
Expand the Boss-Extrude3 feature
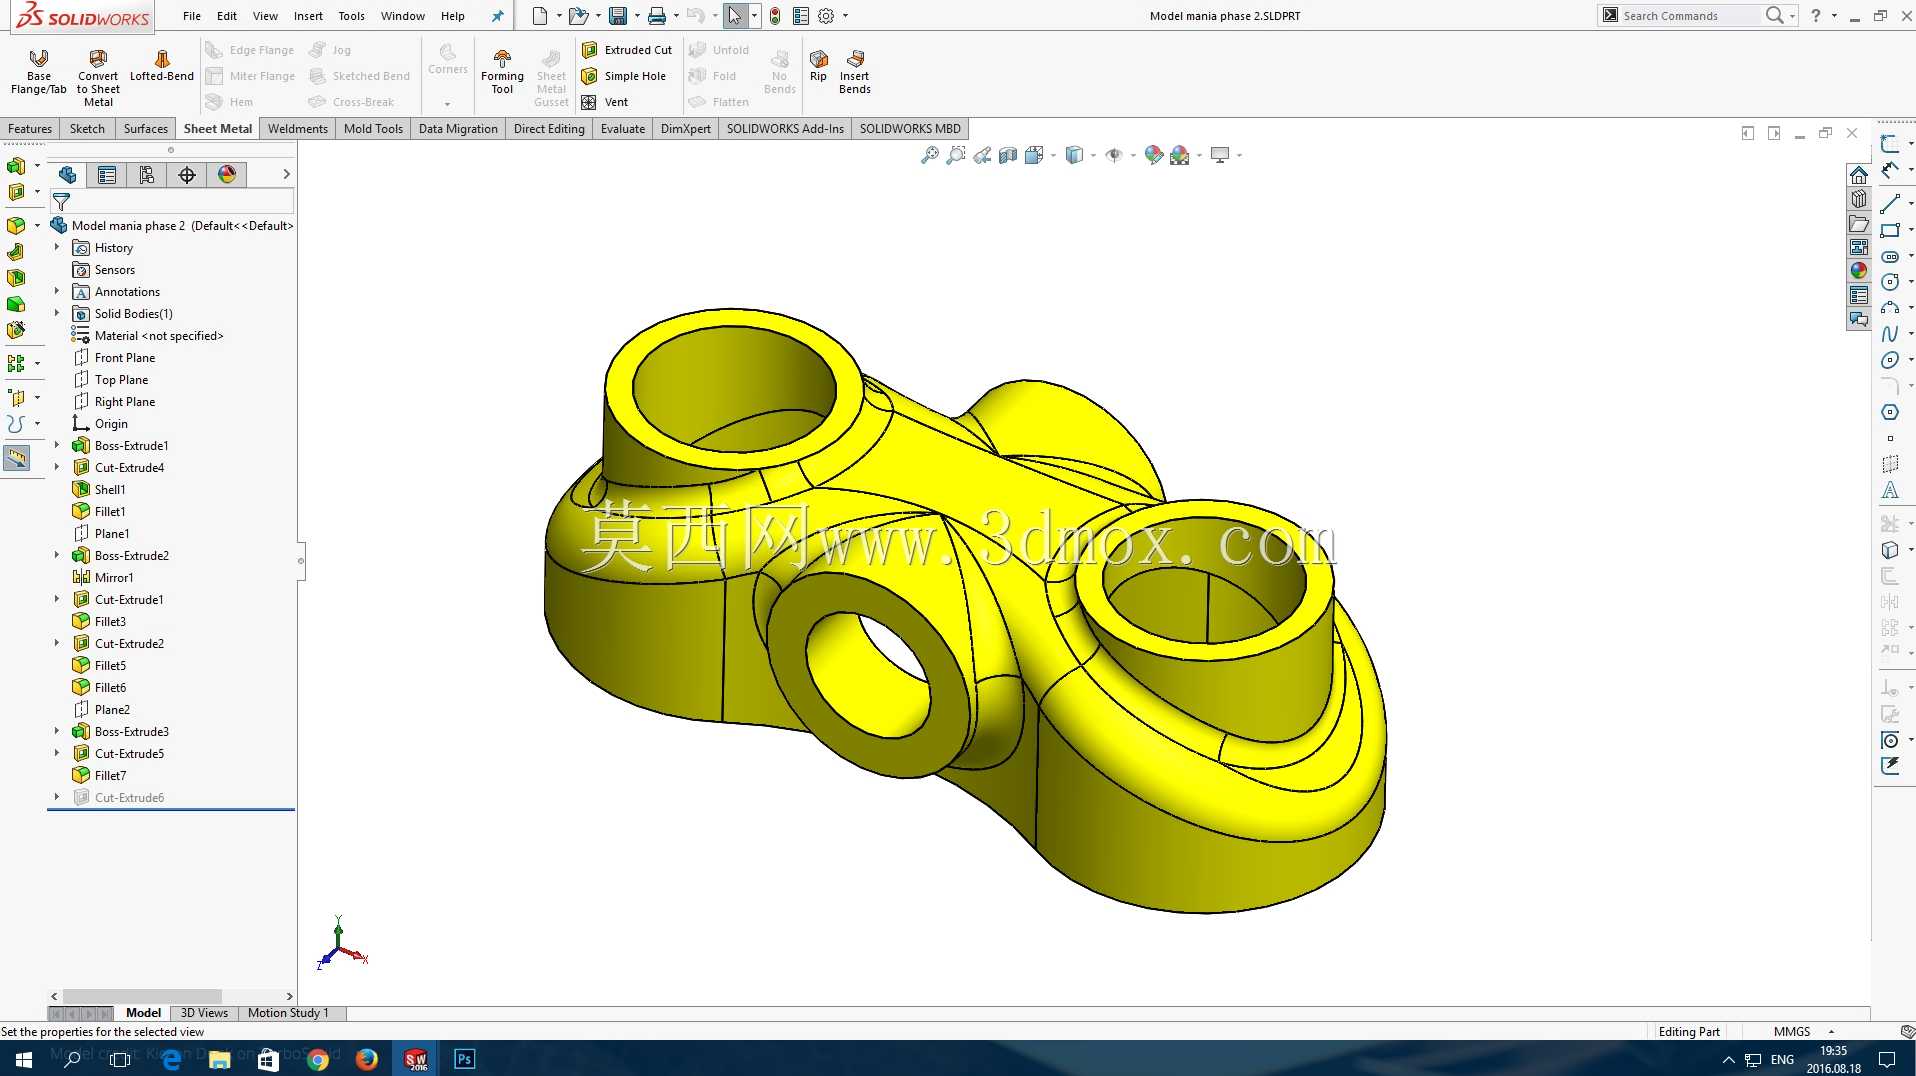57,731
